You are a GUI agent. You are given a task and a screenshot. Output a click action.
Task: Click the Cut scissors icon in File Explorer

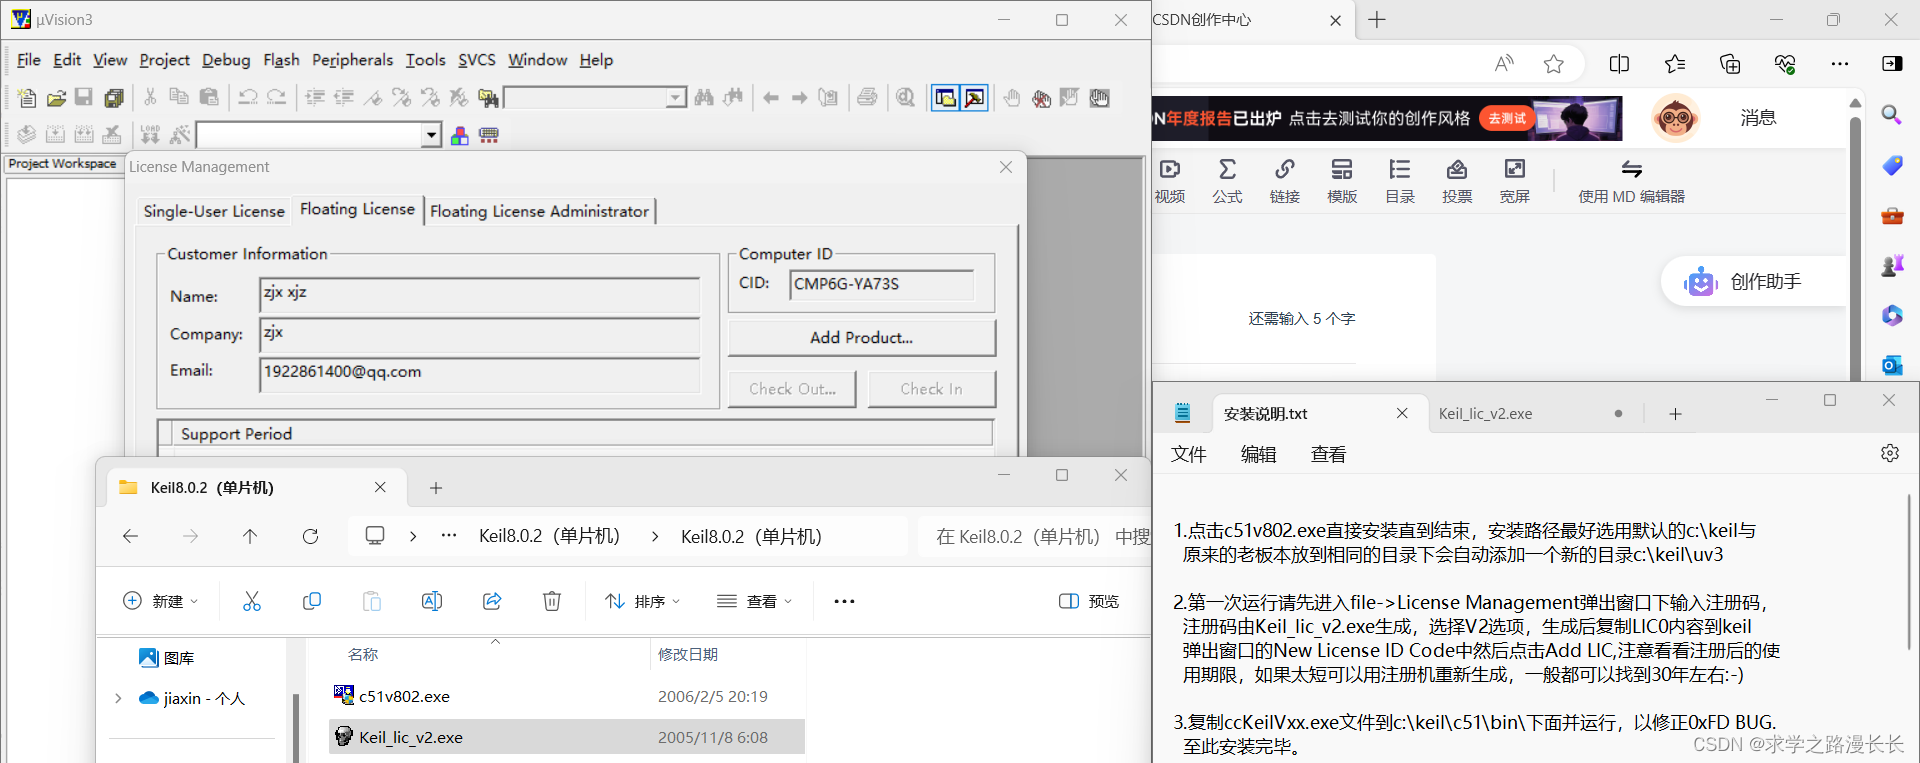click(252, 601)
